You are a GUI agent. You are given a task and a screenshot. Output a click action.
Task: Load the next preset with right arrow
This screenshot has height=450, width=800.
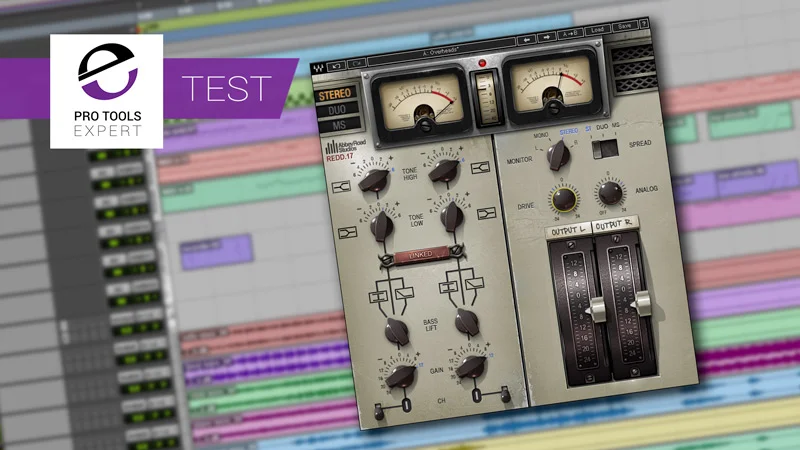click(x=546, y=37)
